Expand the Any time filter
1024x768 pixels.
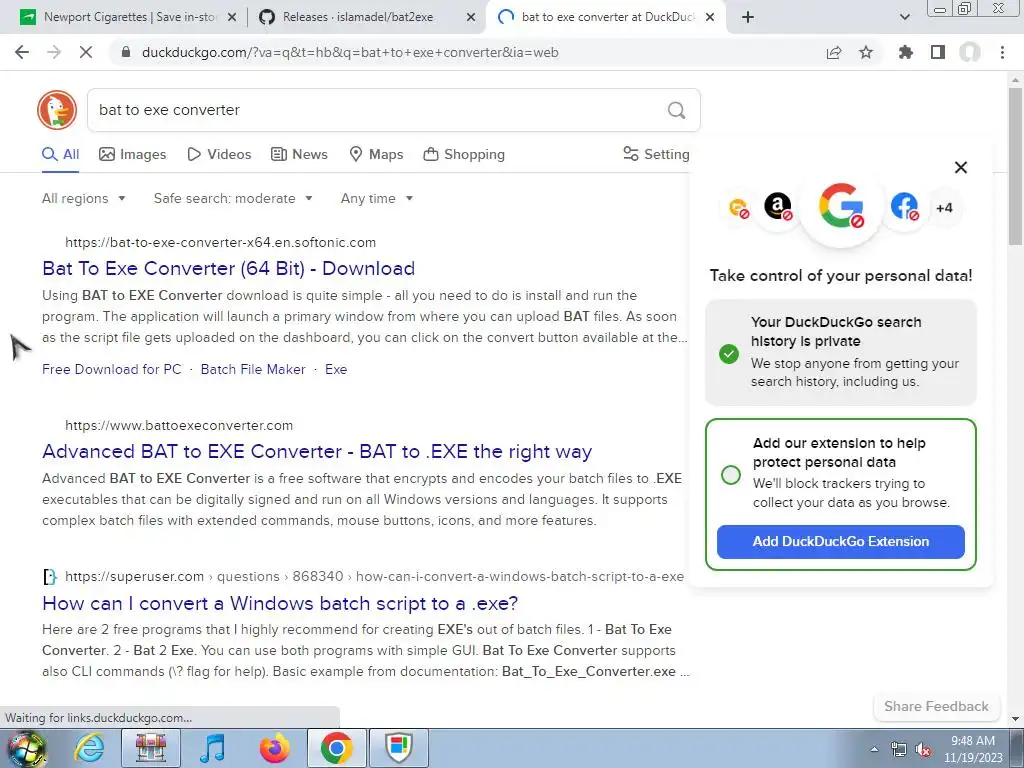[x=377, y=199]
